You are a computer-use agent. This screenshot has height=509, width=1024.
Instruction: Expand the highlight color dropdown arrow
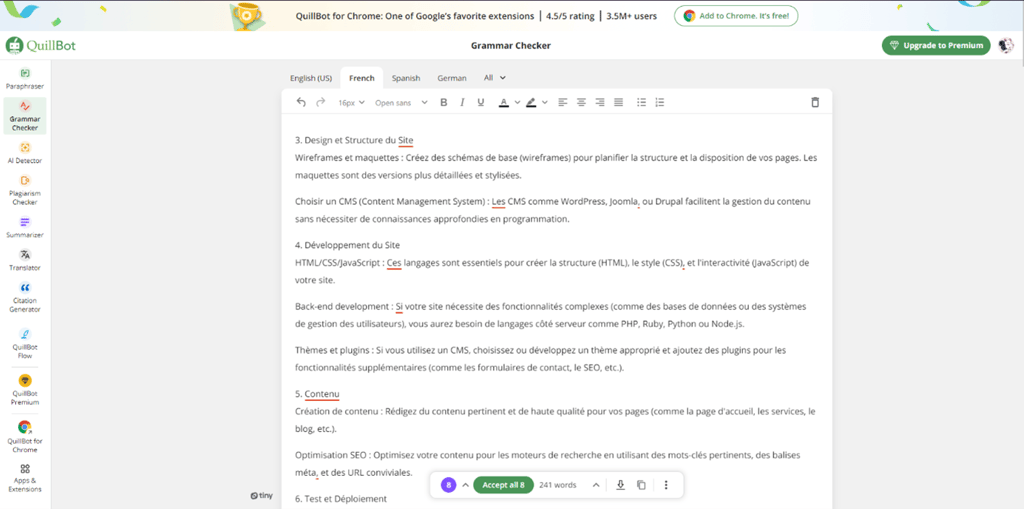point(545,103)
